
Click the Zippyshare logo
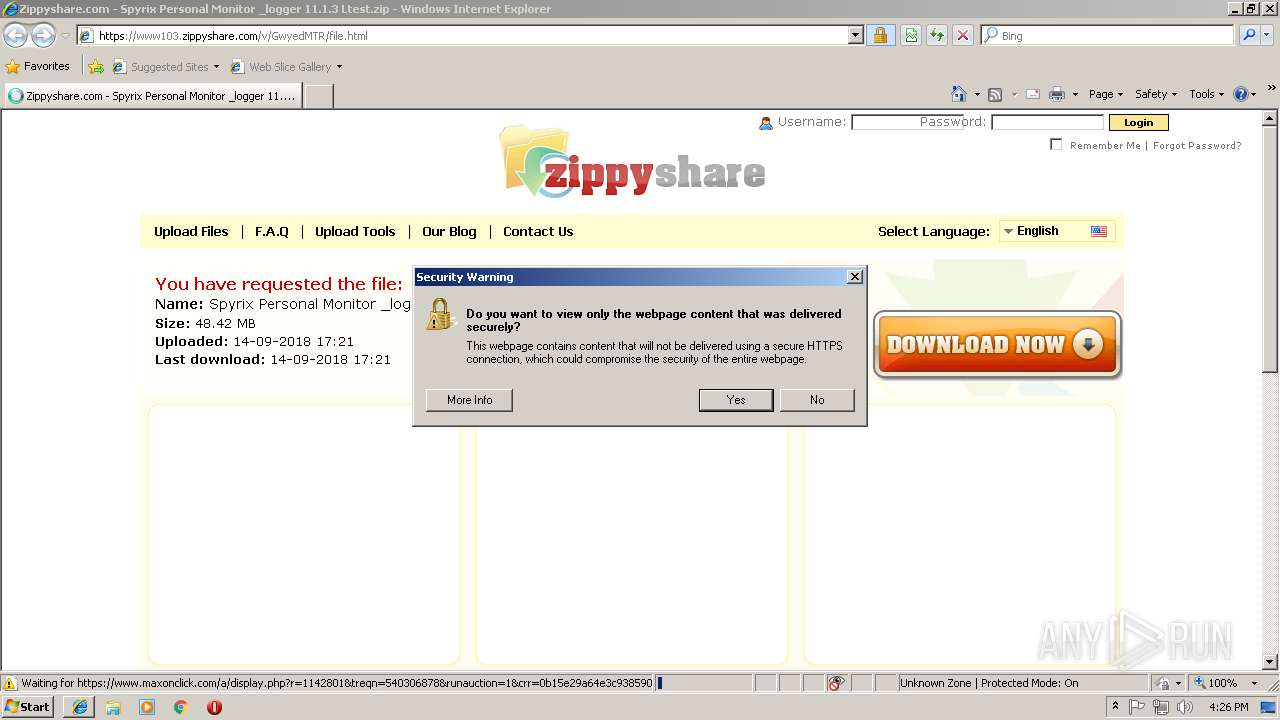pyautogui.click(x=632, y=163)
